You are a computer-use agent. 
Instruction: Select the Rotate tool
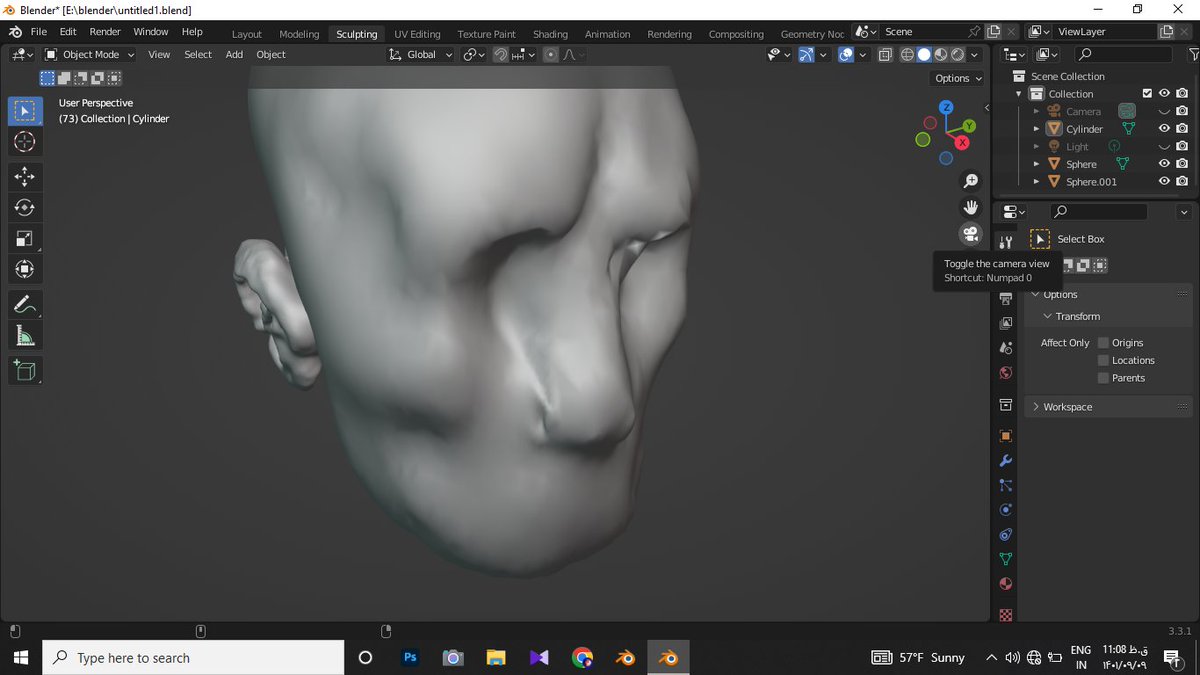pos(25,206)
